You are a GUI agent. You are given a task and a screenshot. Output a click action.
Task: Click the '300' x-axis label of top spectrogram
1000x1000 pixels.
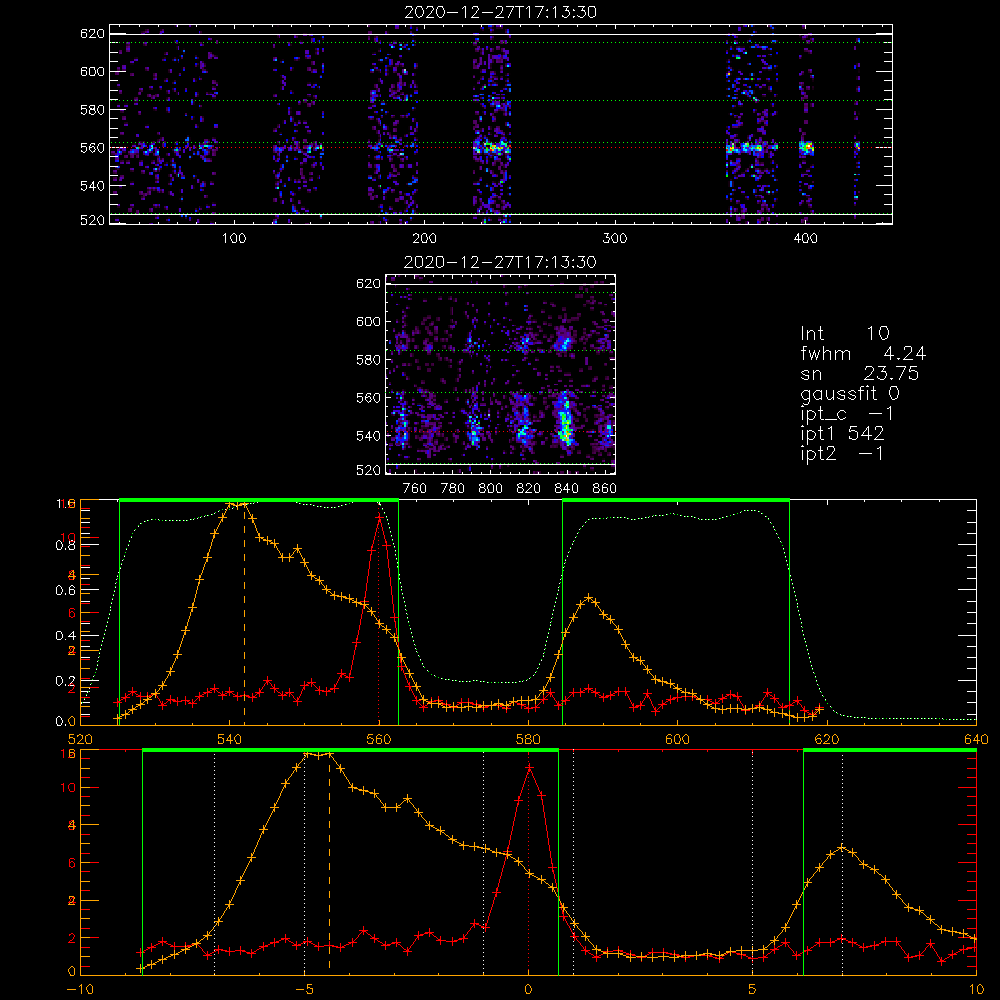click(615, 239)
